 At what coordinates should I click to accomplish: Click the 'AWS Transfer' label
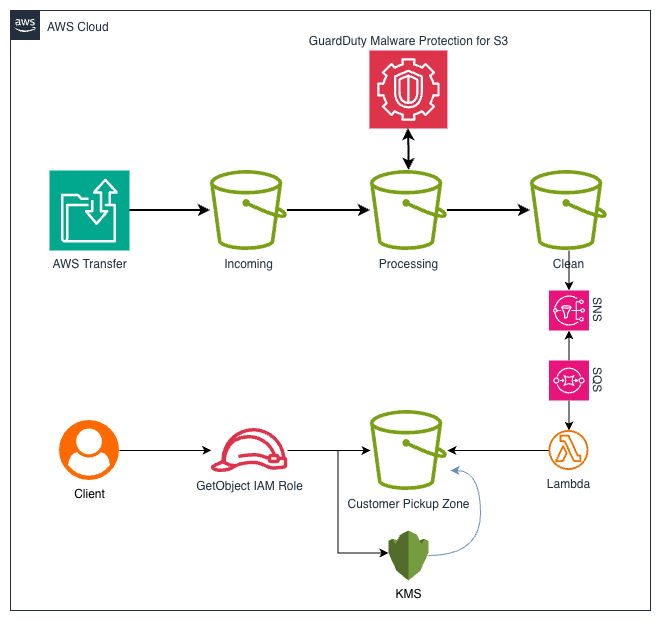pos(90,263)
